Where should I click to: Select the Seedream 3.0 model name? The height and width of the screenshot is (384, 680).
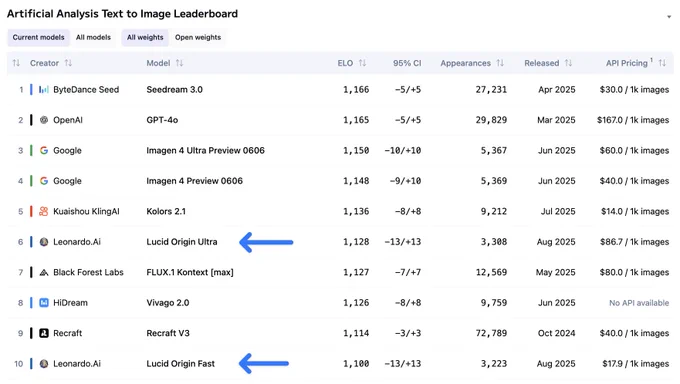(x=174, y=90)
